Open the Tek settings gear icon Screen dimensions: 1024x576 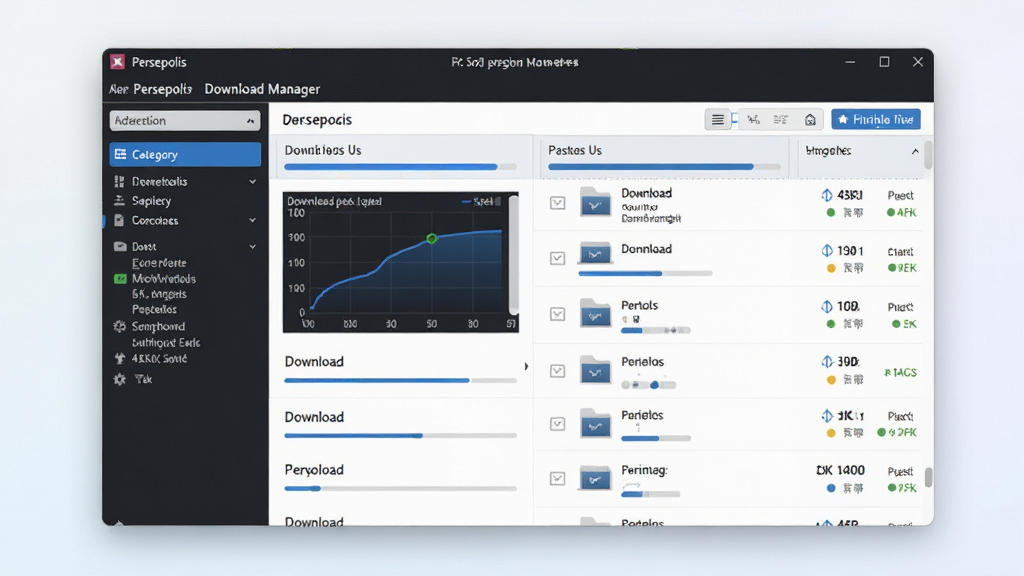point(120,379)
